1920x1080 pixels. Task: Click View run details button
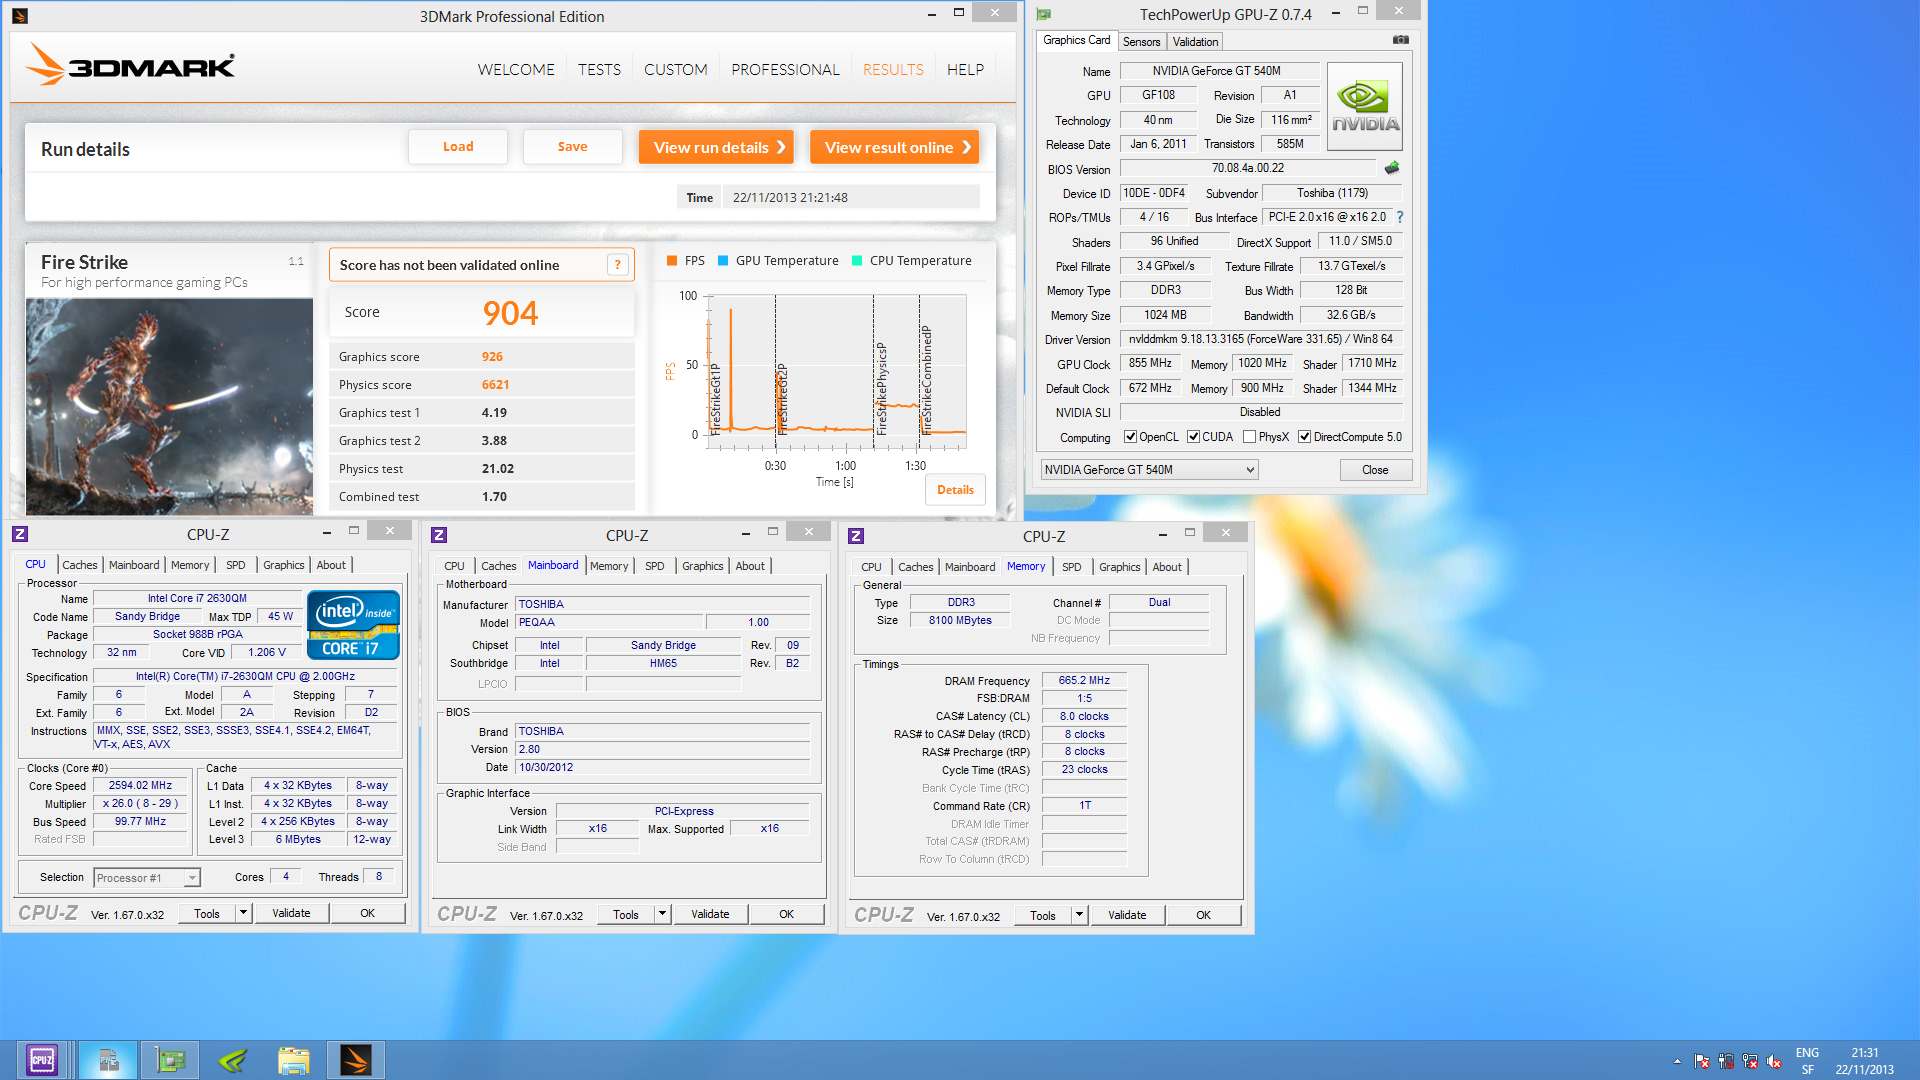click(x=716, y=147)
